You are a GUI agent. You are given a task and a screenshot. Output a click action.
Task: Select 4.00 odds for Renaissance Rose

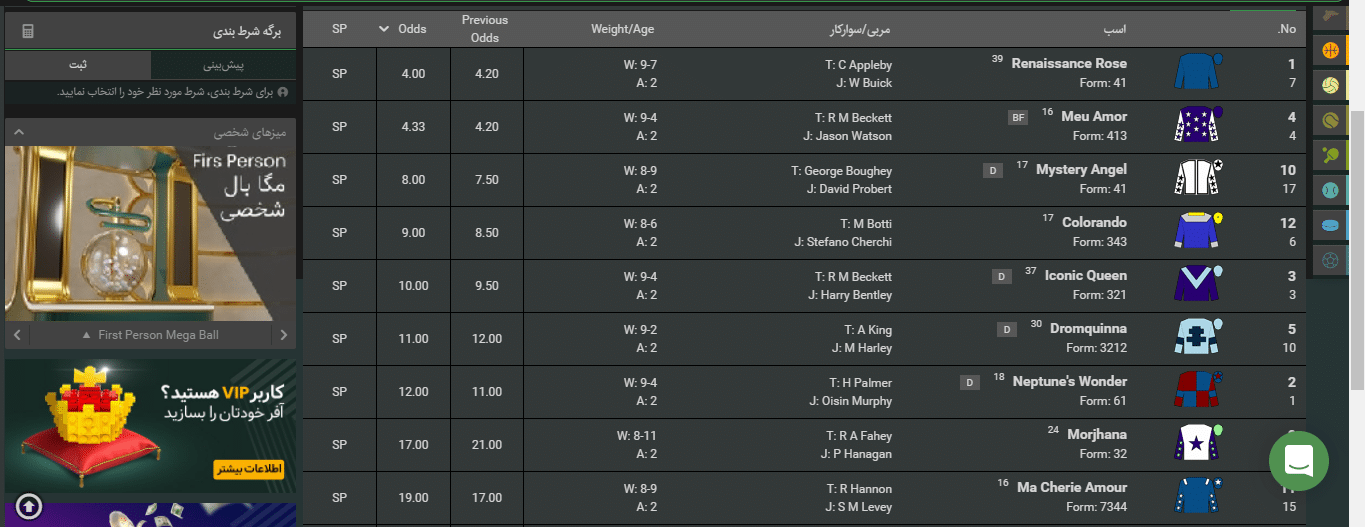pyautogui.click(x=413, y=74)
